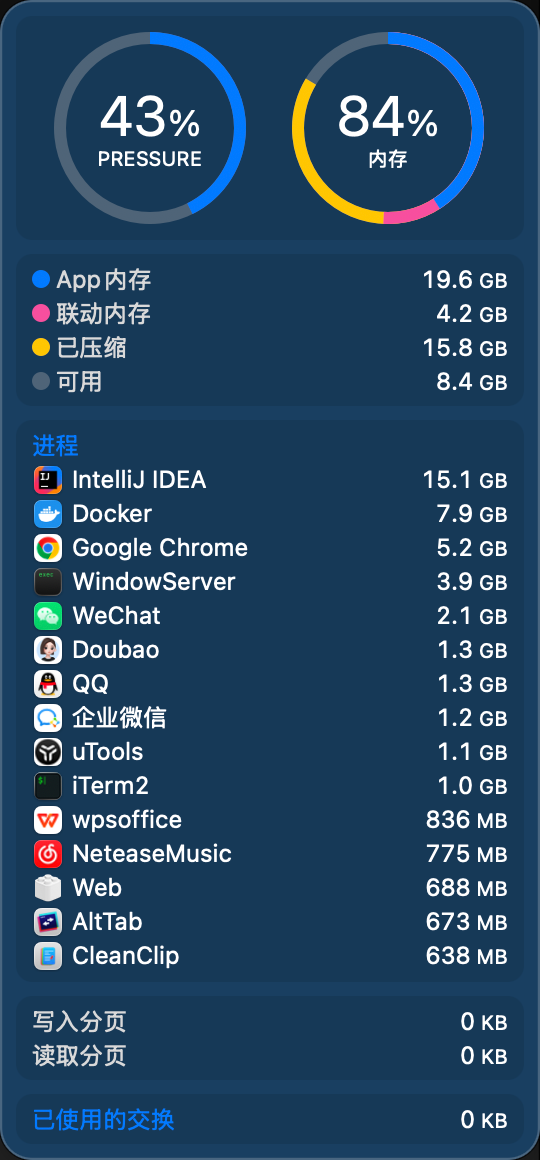Click the blue App内存 legend dot

41,280
